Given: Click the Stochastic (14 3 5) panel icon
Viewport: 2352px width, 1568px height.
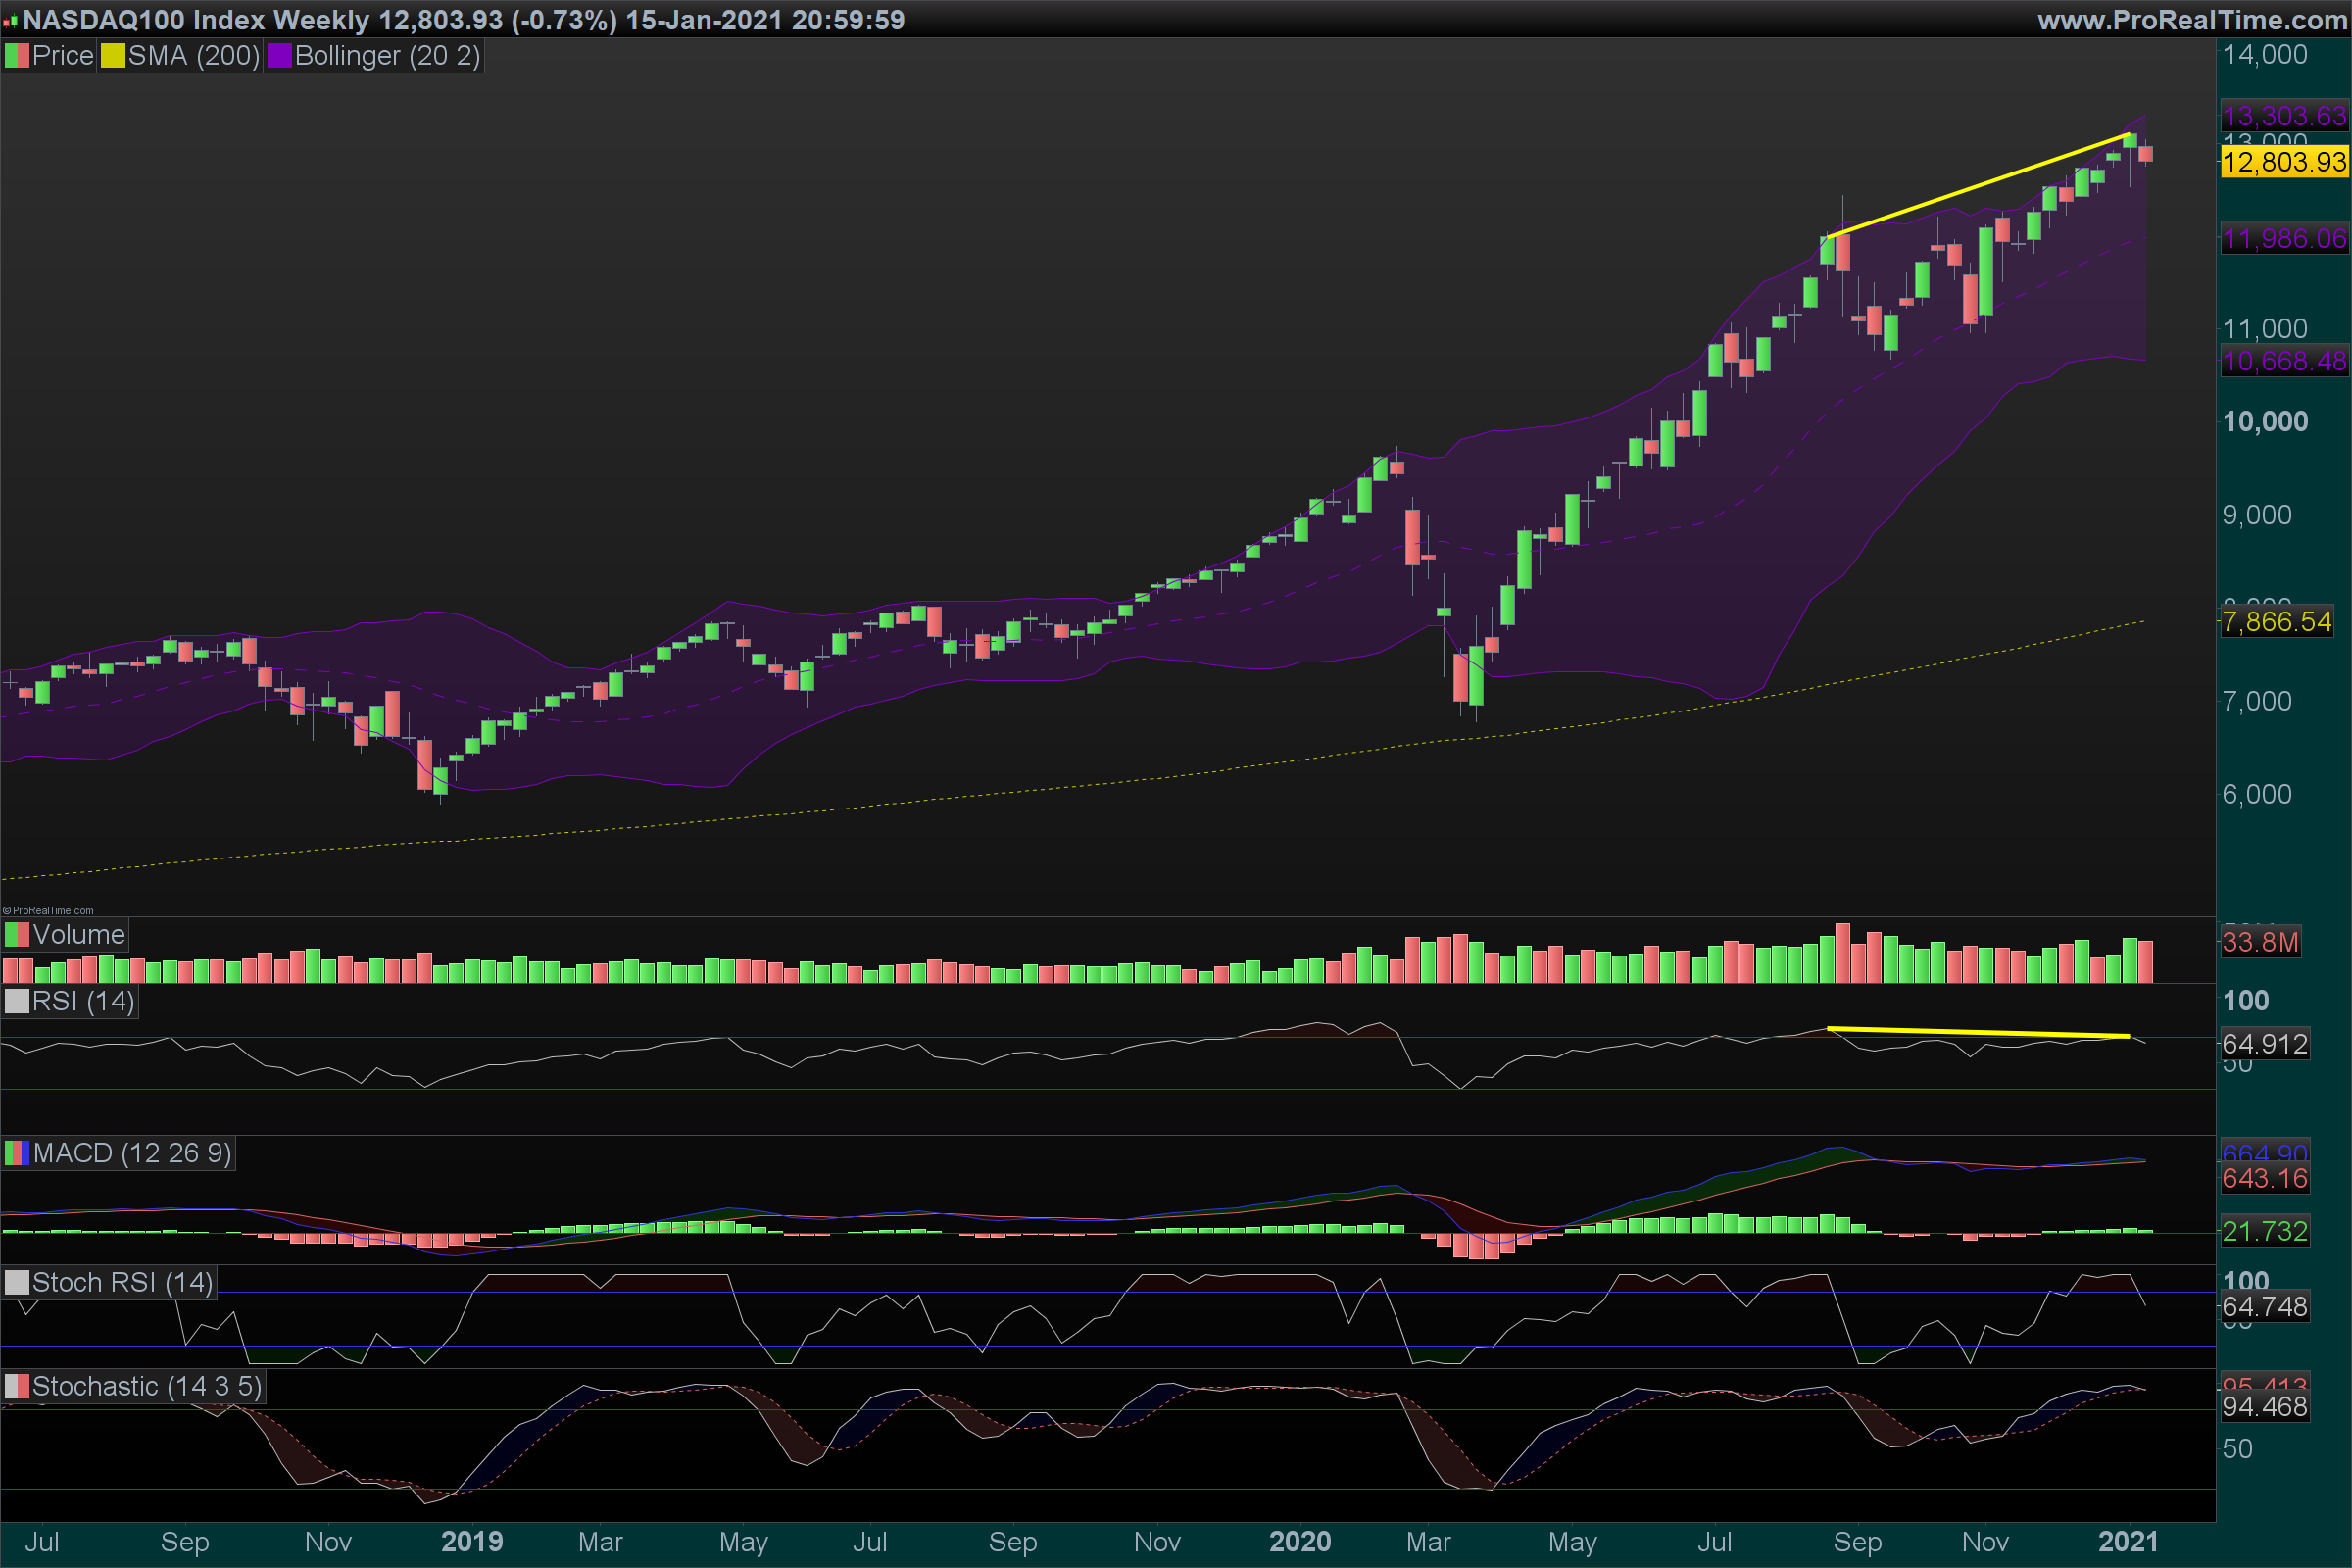Looking at the screenshot, I should (17, 1386).
